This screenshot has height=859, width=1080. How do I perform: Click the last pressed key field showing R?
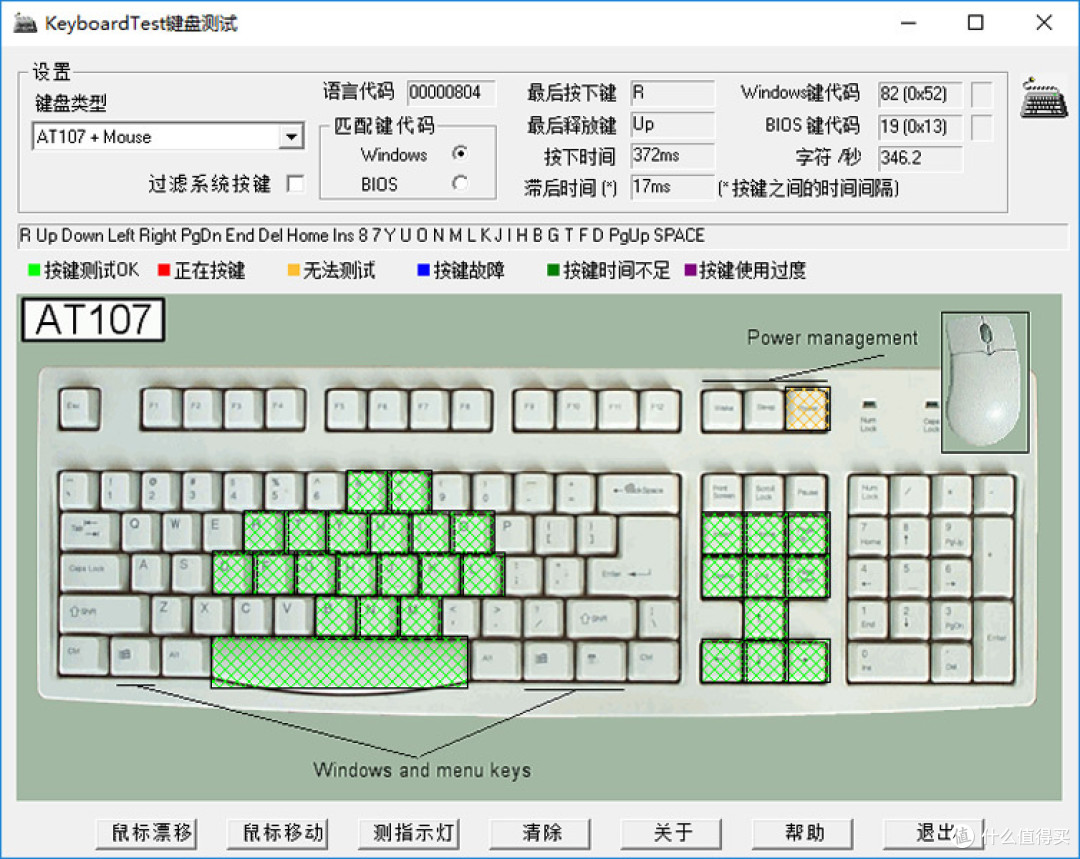[x=672, y=92]
